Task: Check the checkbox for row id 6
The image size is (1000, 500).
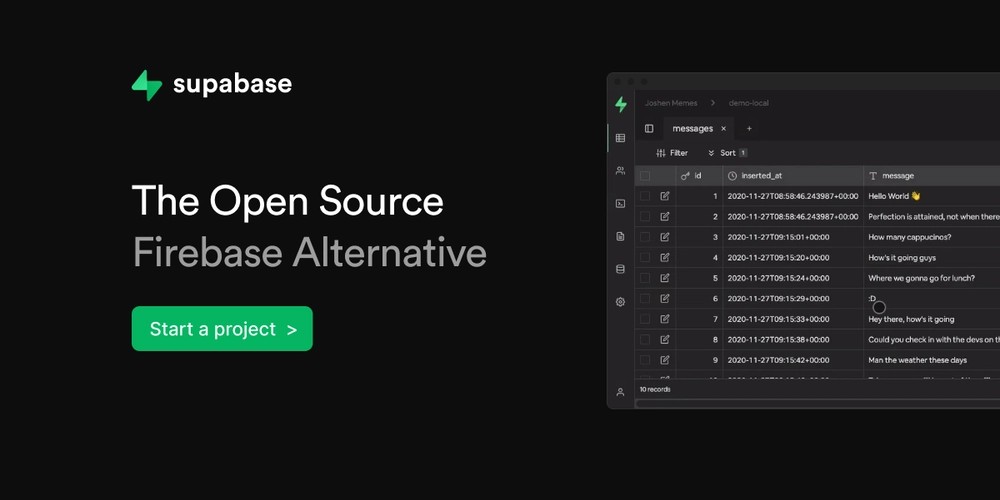Action: click(645, 298)
